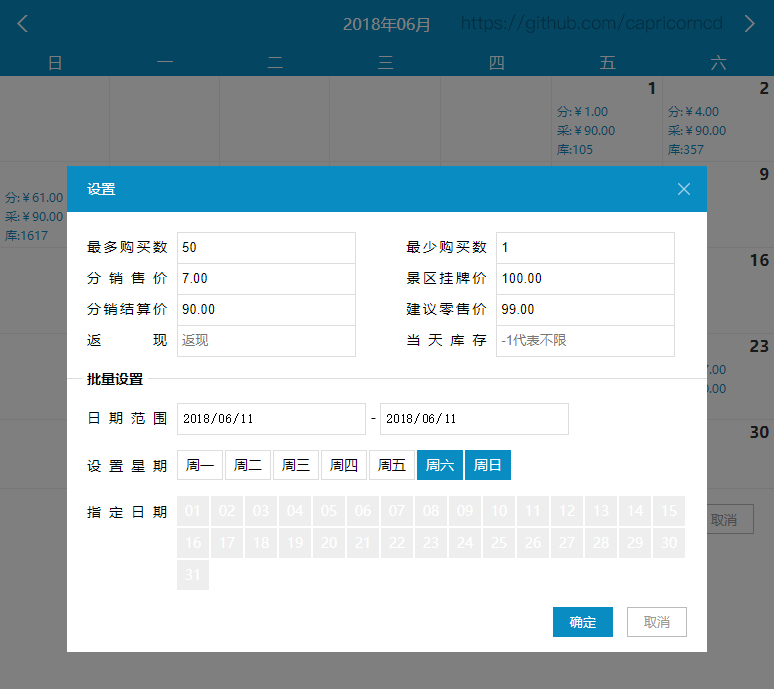774x689 pixels.
Task: Toggle 周四 weekday button
Action: 344,465
